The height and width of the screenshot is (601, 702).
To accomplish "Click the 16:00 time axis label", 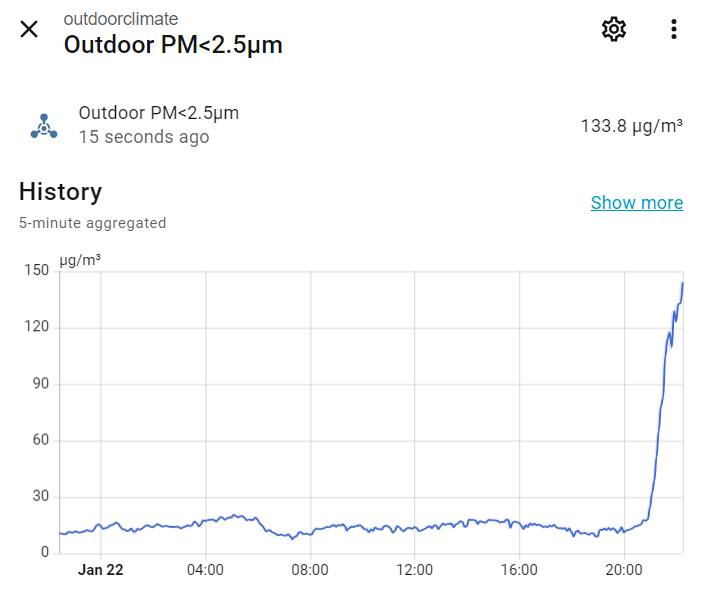I will coord(519,570).
